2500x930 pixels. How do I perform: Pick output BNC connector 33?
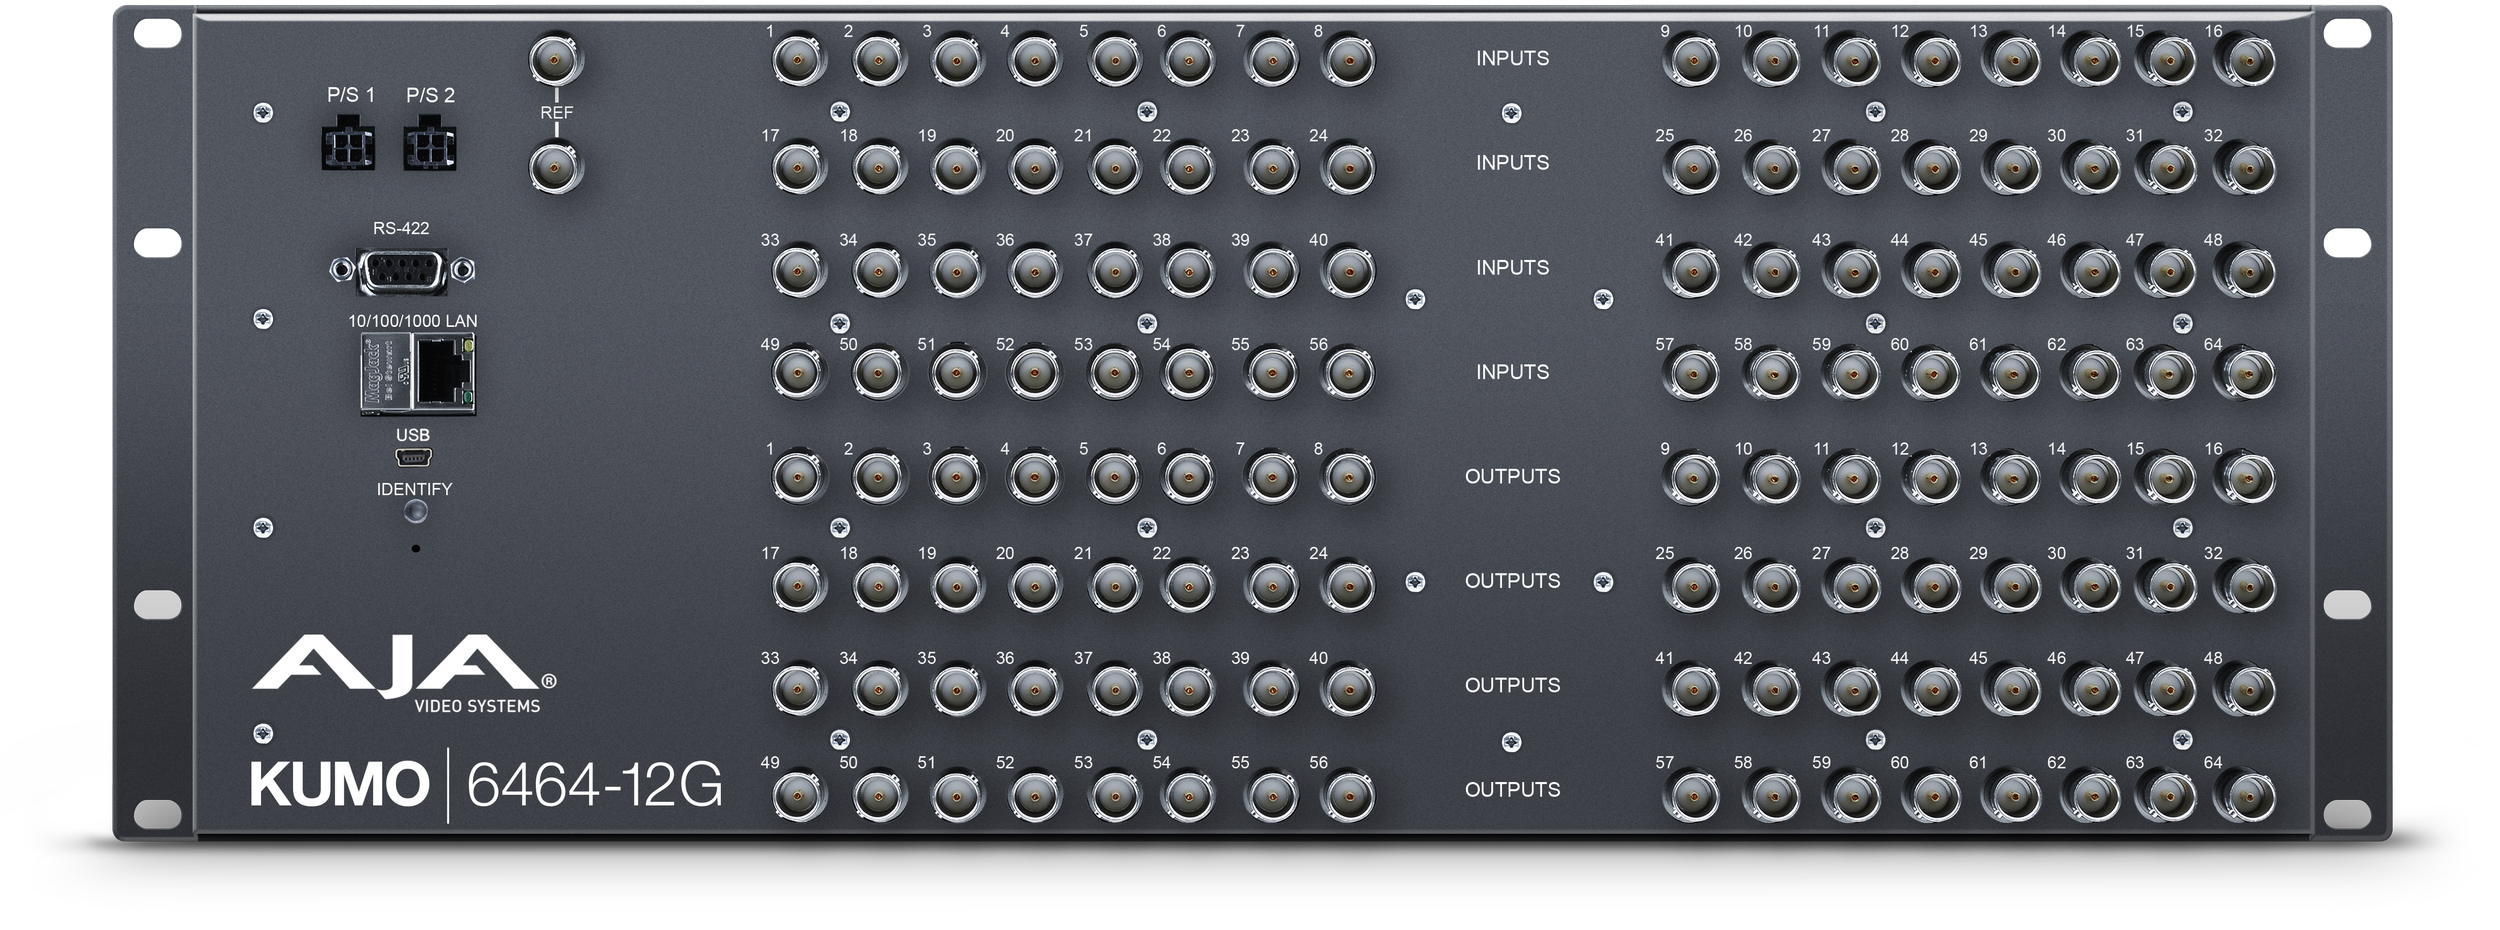[799, 689]
